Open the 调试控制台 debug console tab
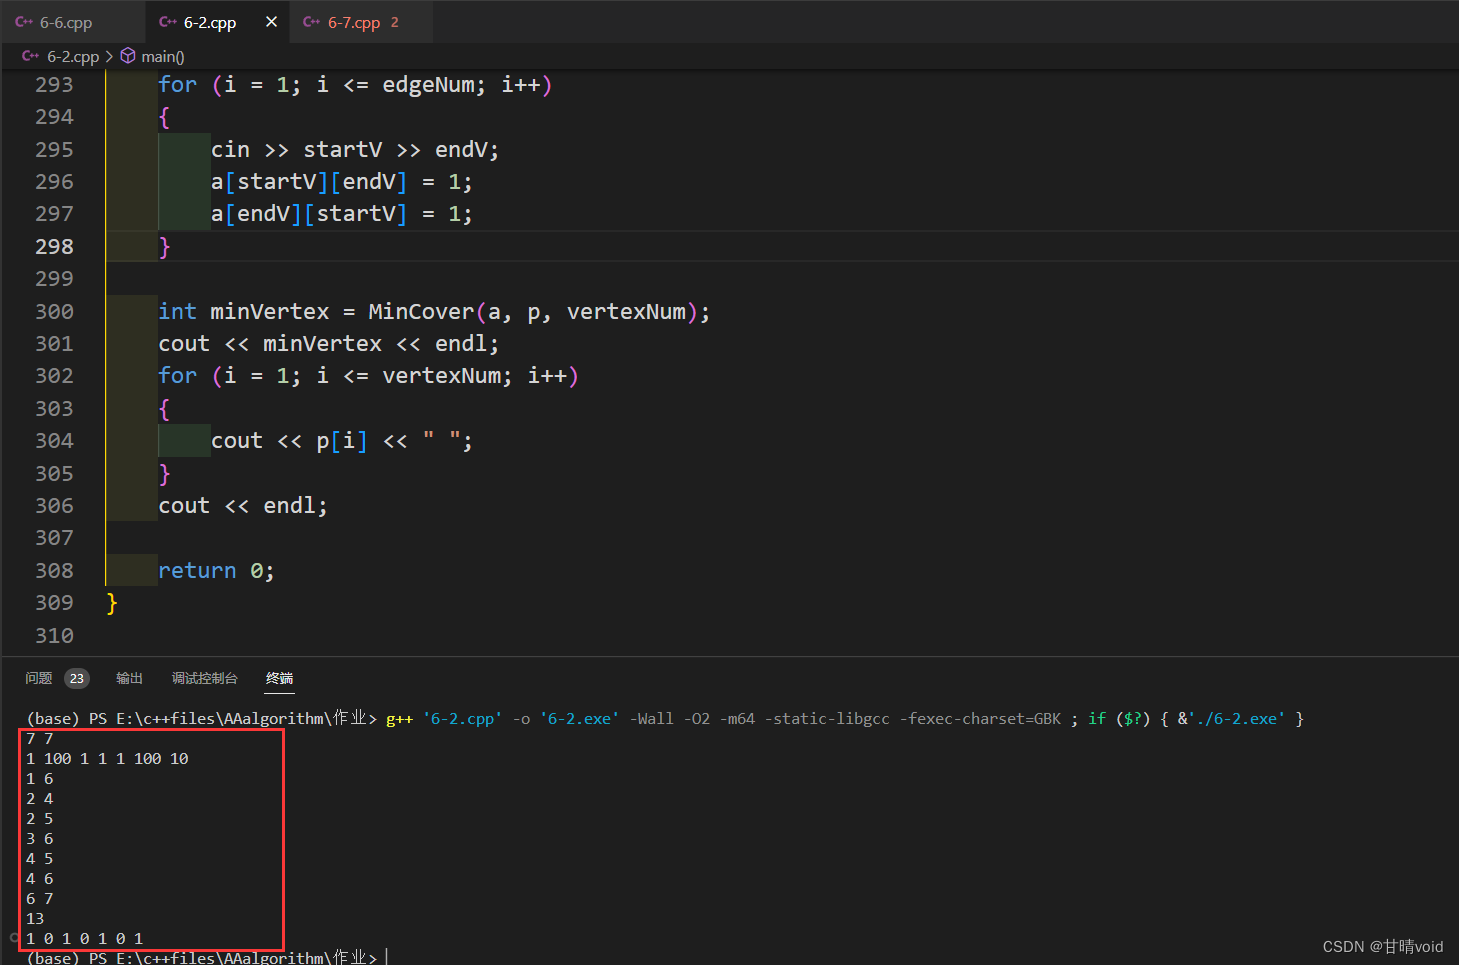Viewport: 1459px width, 965px height. pos(205,678)
